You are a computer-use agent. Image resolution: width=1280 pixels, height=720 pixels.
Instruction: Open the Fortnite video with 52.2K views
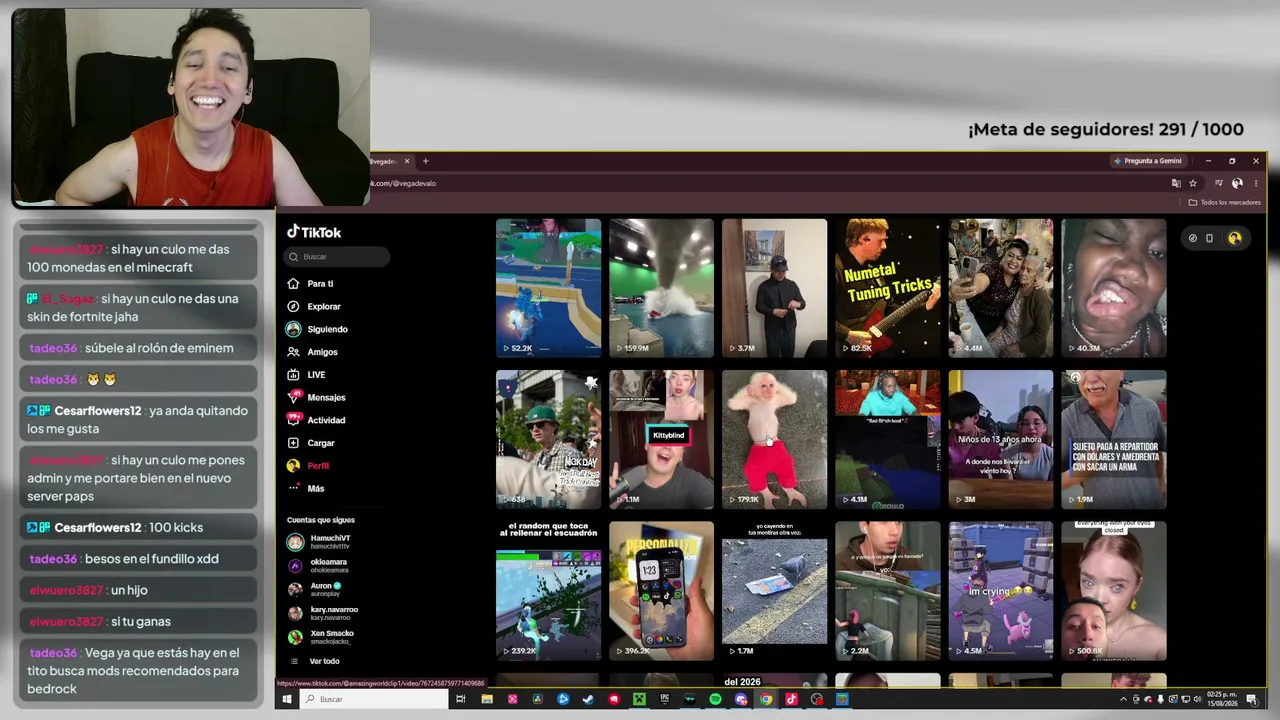click(549, 288)
